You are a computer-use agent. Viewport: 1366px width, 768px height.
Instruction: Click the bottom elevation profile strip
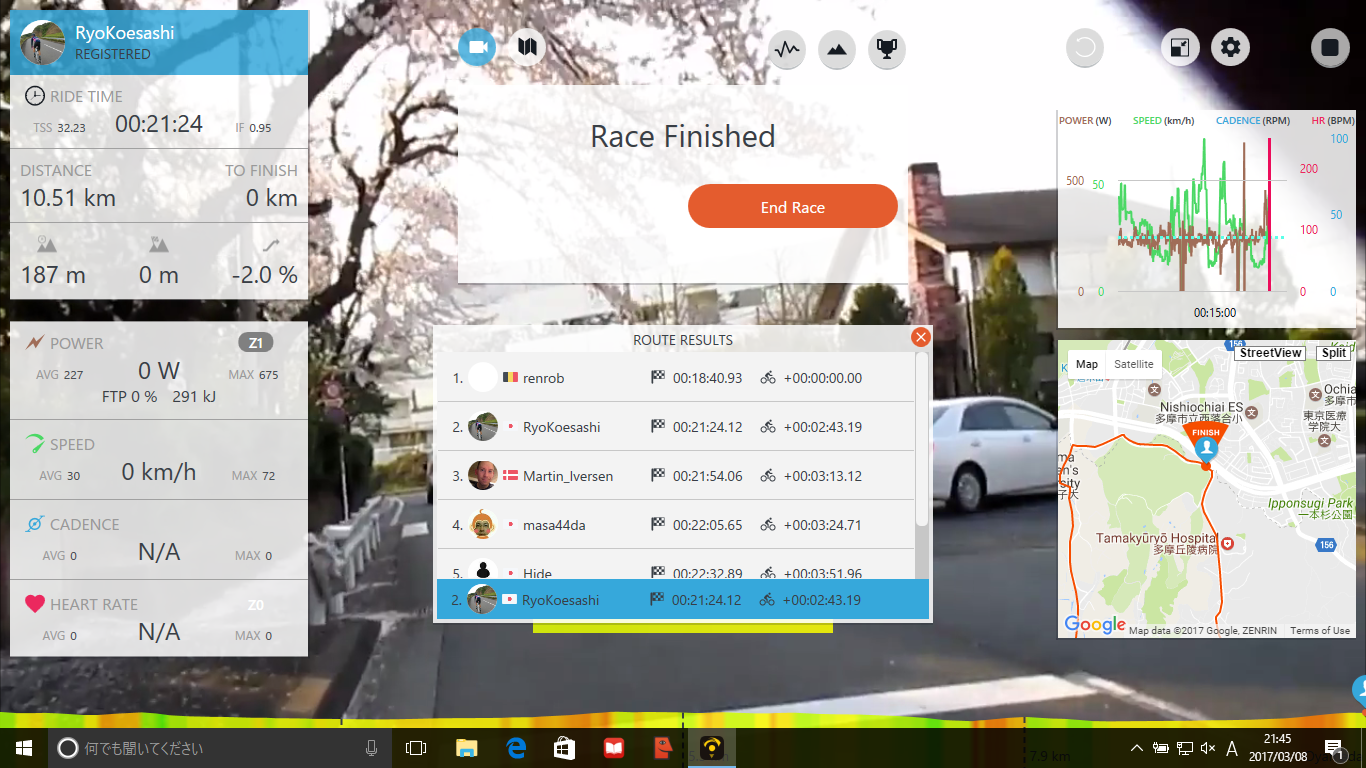(683, 719)
